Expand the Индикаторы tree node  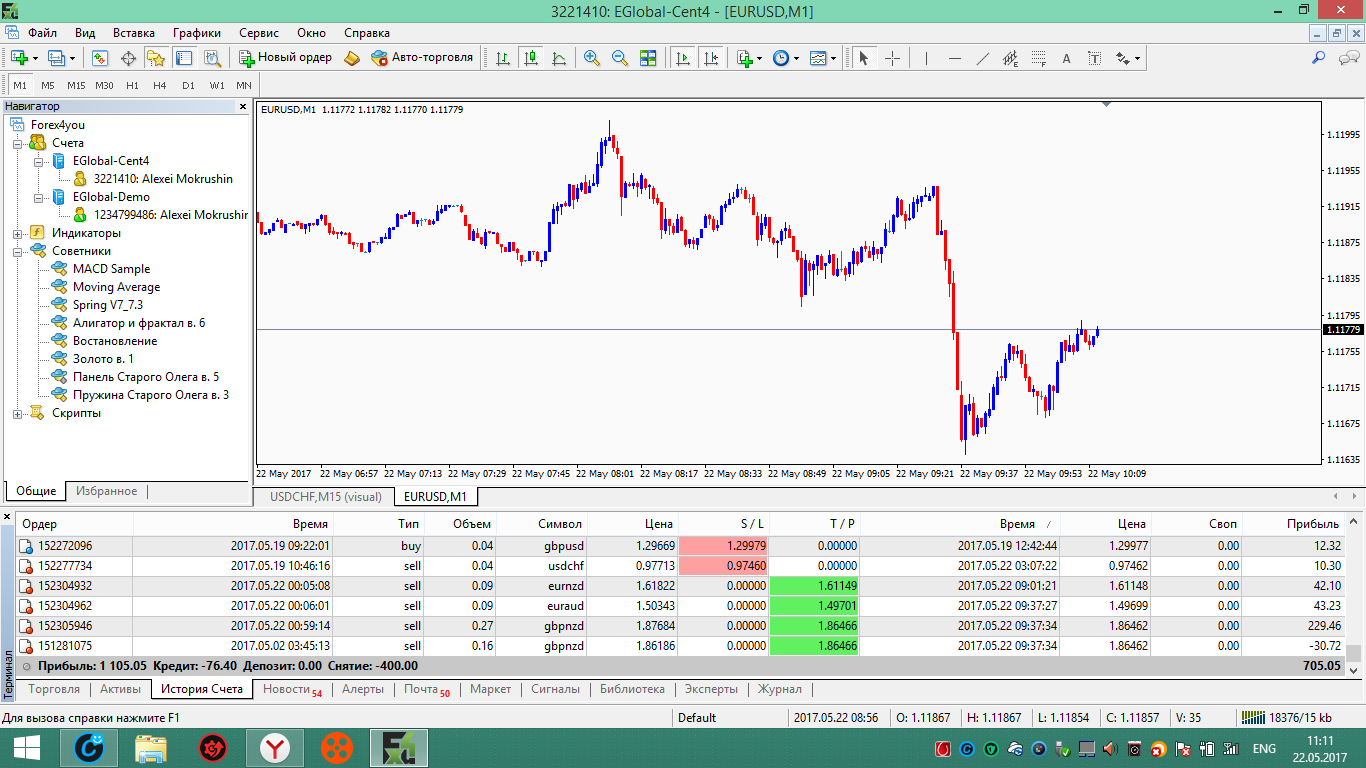pos(17,233)
